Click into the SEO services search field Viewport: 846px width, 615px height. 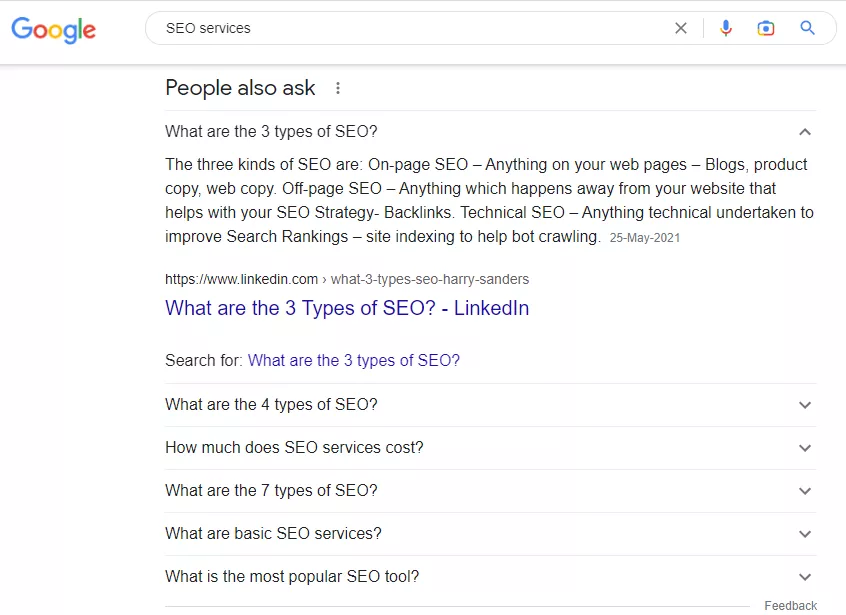[x=410, y=28]
